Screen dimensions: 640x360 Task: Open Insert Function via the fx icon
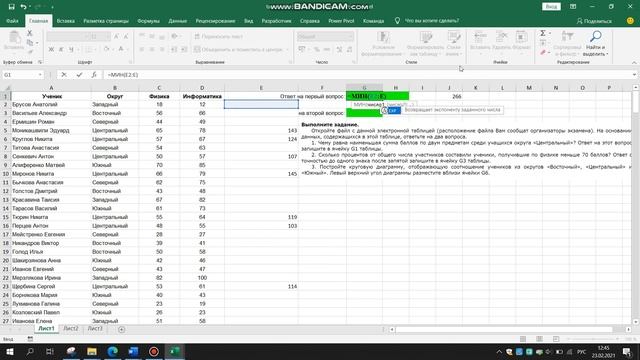94,75
